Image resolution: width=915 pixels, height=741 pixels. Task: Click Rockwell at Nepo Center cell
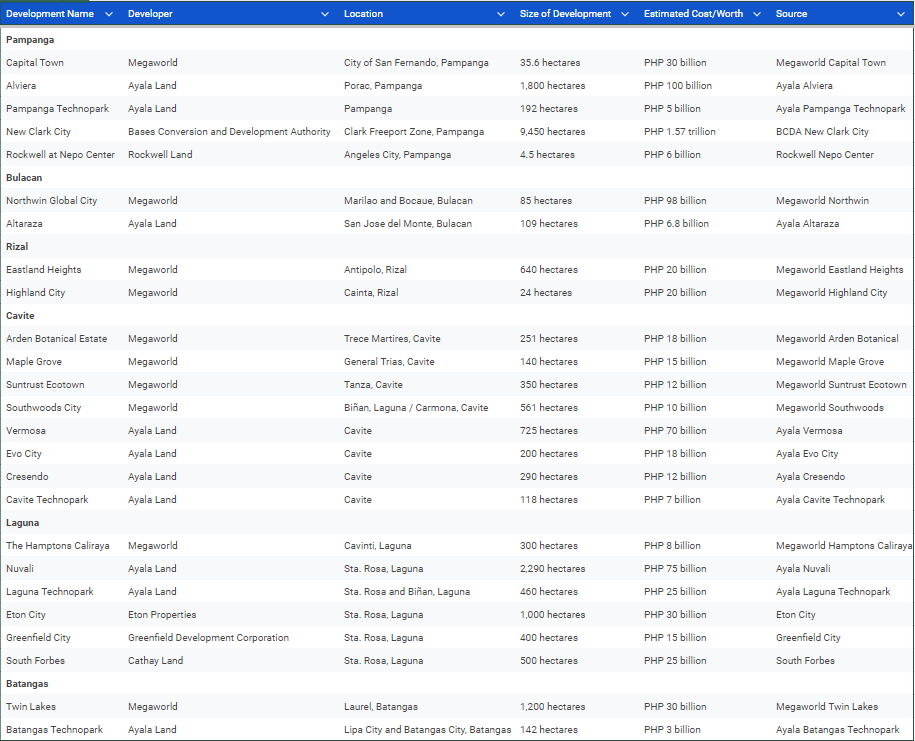(60, 155)
